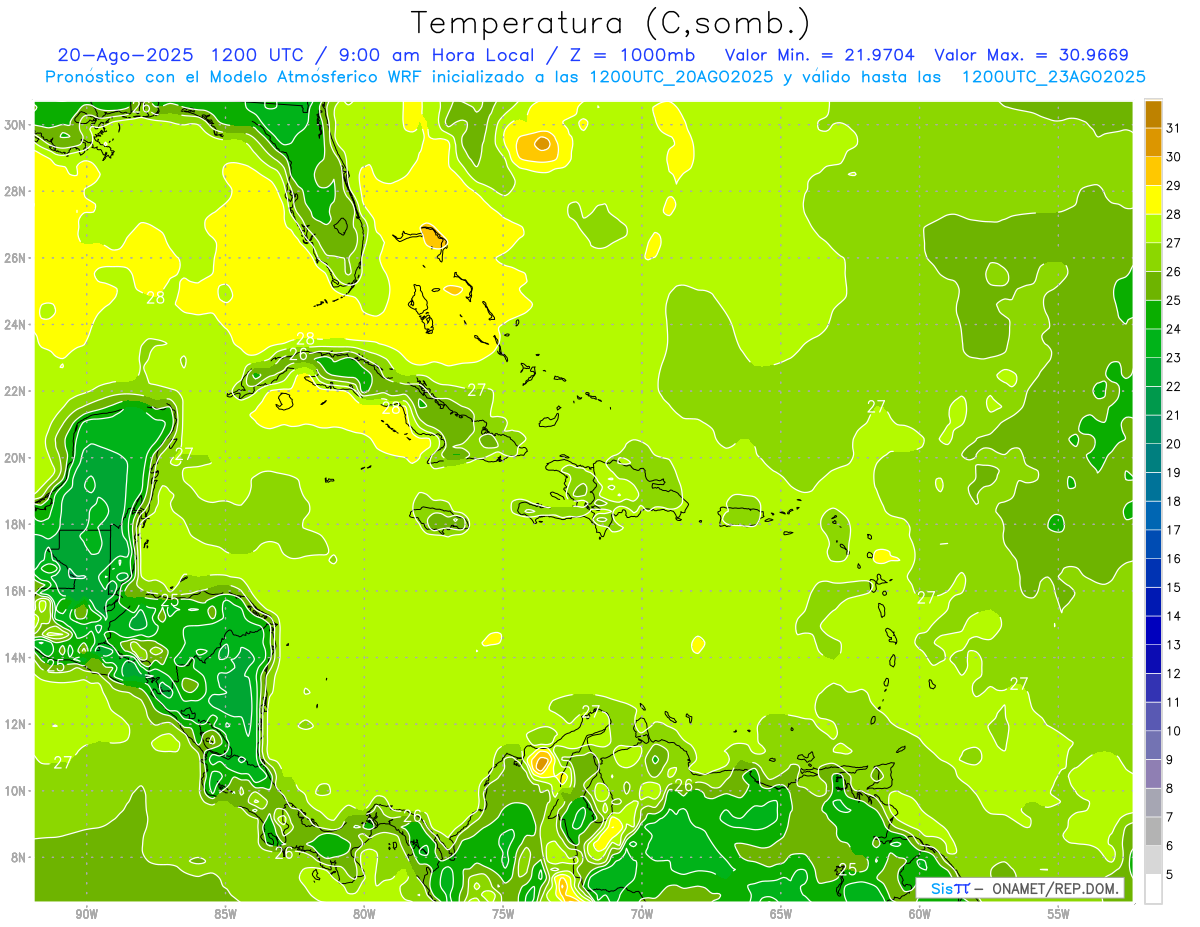Click the color scale label 31
The image size is (1200, 927).
(x=1174, y=128)
